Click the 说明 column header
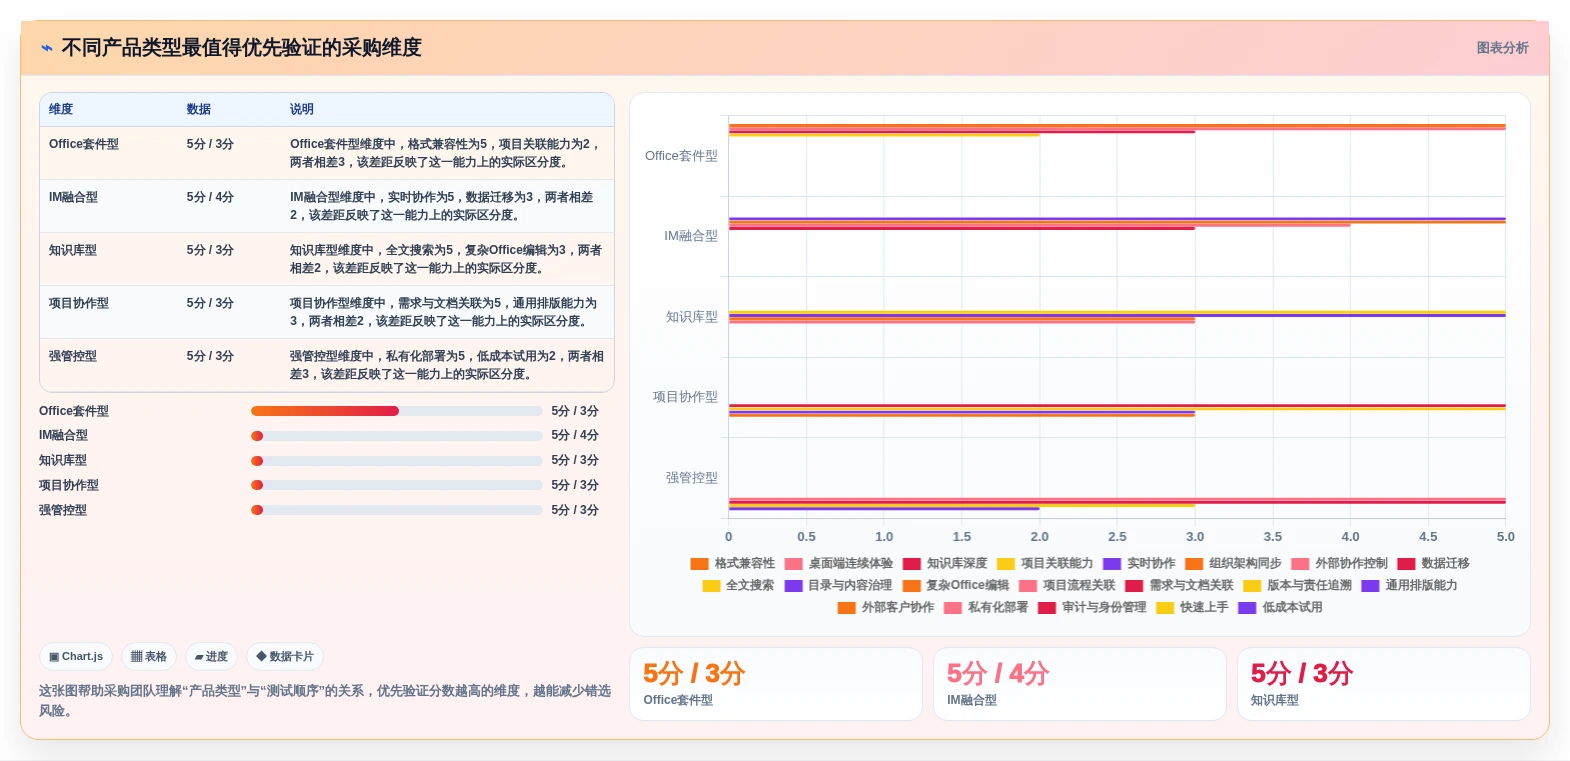This screenshot has height=761, width=1570. (x=302, y=109)
